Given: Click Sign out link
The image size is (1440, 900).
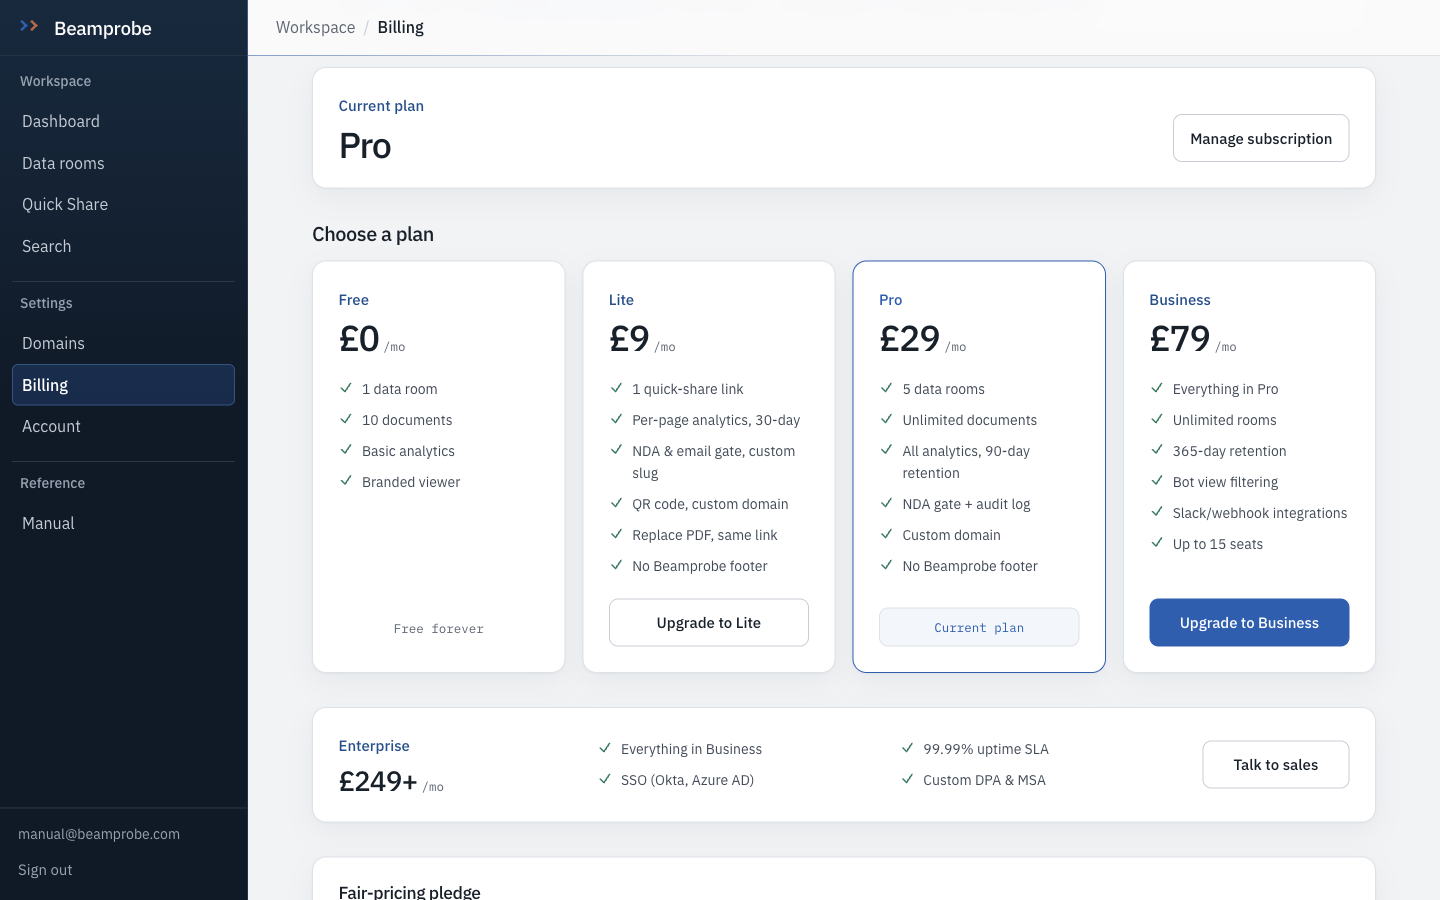Looking at the screenshot, I should pos(45,870).
